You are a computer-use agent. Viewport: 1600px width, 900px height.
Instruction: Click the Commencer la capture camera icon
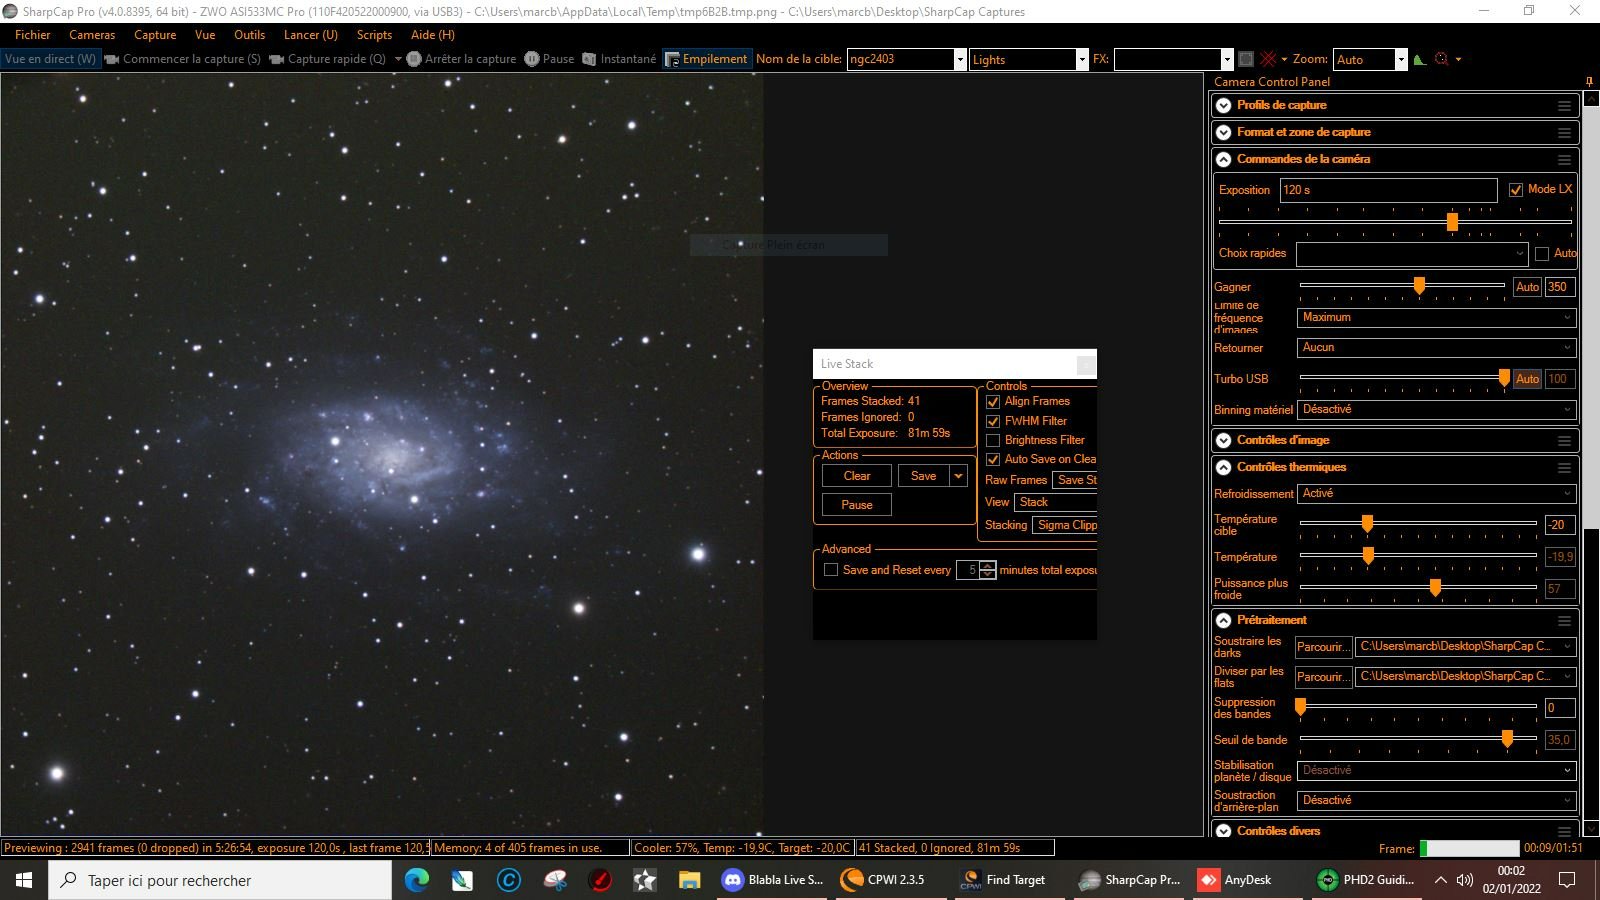tap(112, 59)
